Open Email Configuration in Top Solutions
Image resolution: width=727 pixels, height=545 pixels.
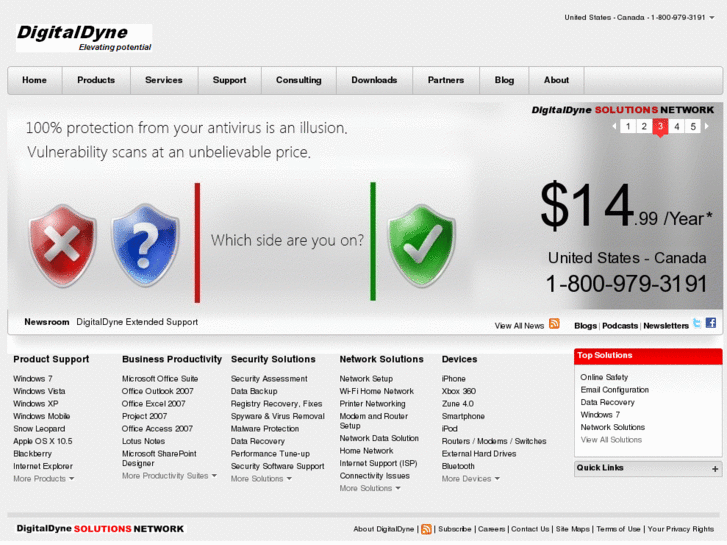[x=614, y=390]
